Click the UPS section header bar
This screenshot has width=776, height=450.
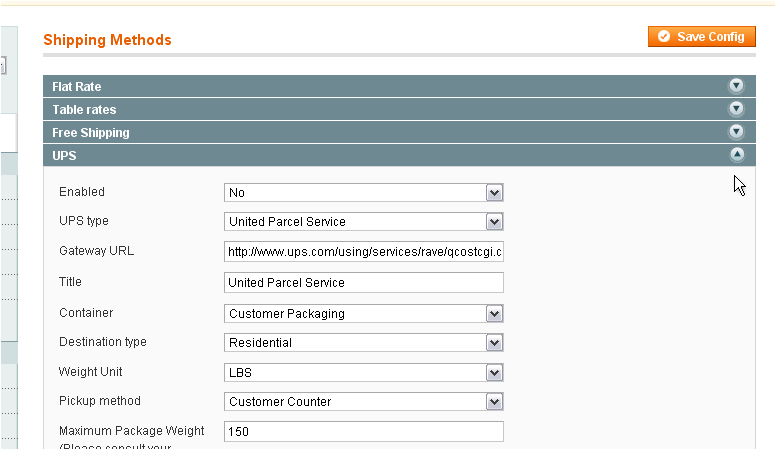[399, 155]
